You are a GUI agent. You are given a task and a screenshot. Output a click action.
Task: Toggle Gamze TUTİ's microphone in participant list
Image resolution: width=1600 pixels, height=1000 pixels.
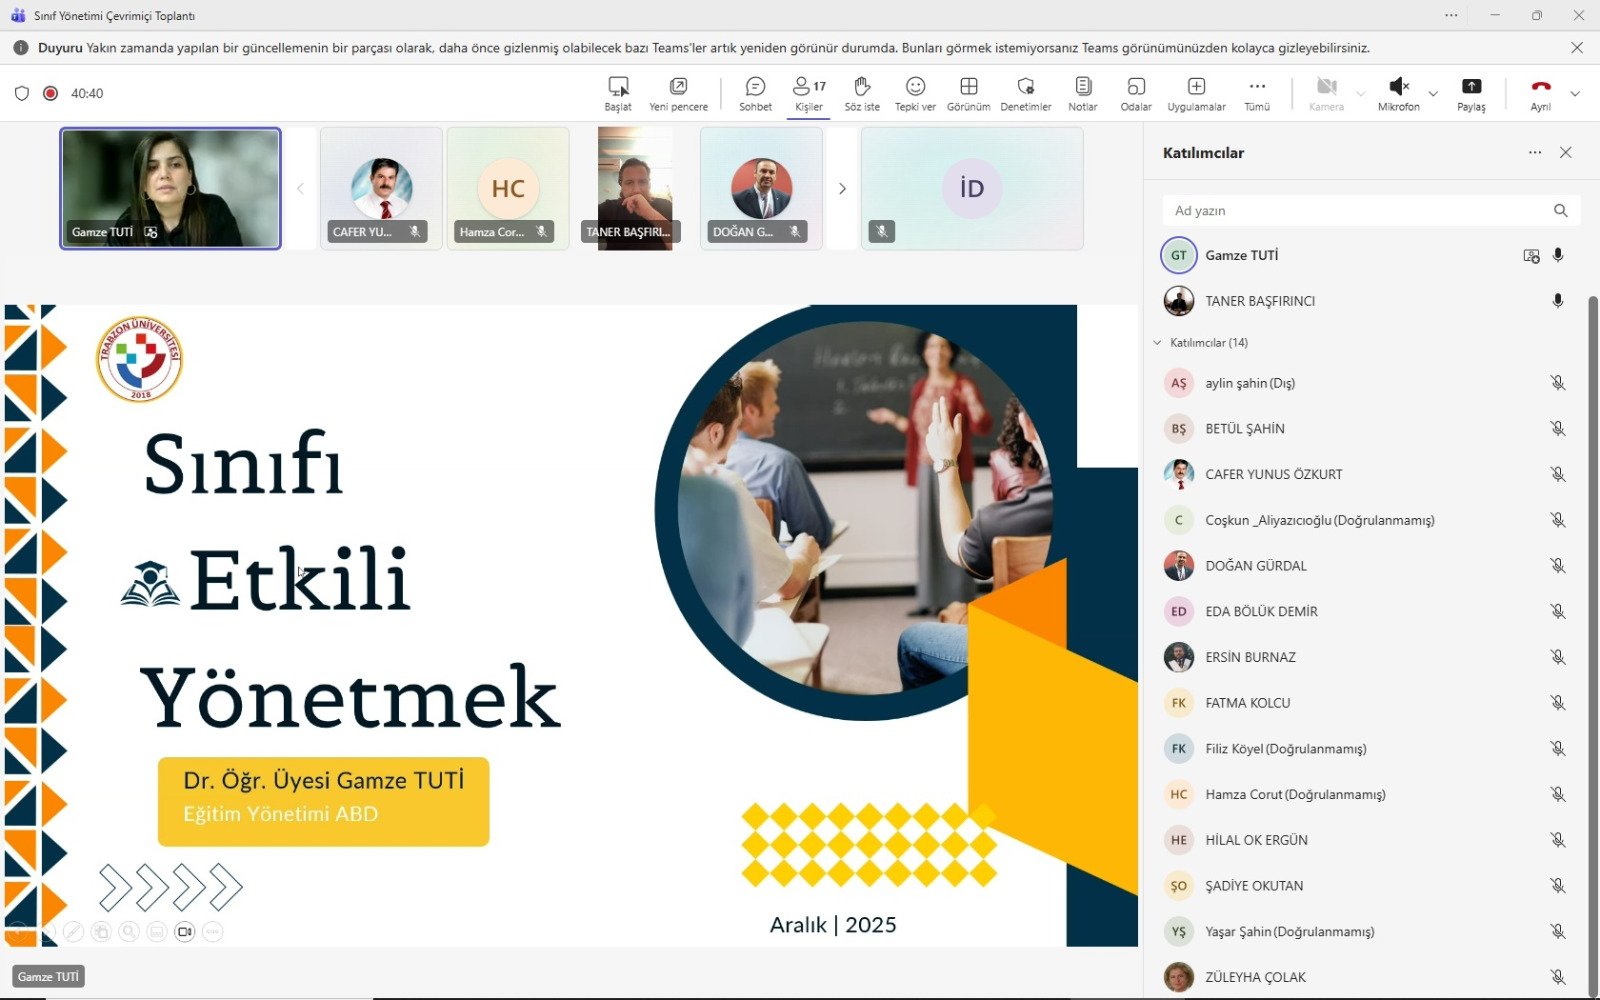[x=1558, y=255]
